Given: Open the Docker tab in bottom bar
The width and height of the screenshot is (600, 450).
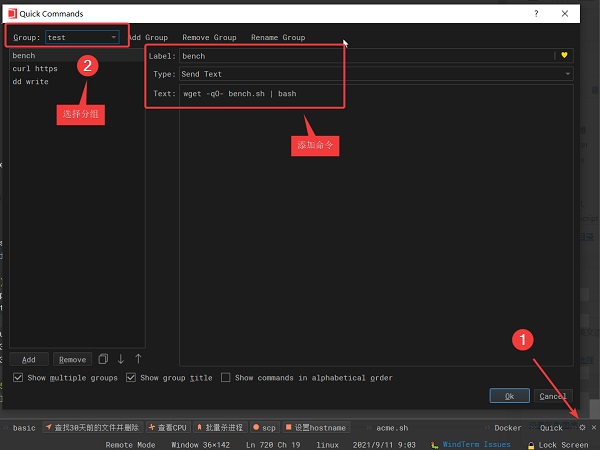Looking at the screenshot, I should click(x=508, y=427).
